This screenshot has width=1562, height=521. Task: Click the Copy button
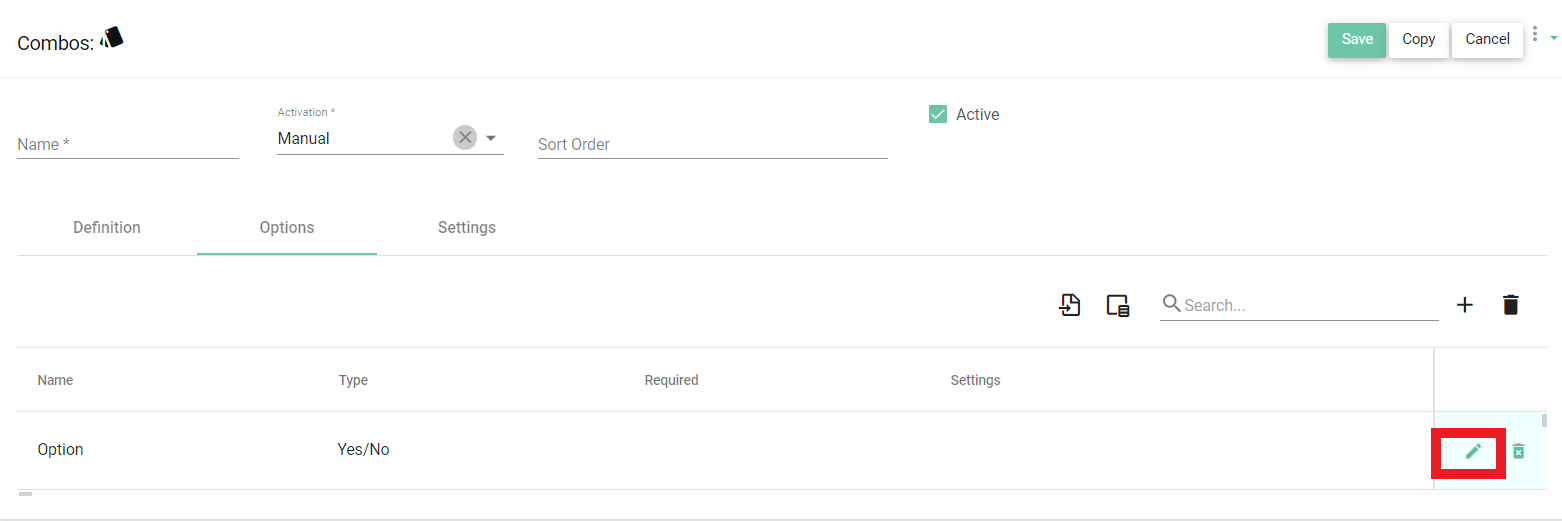pyautogui.click(x=1418, y=39)
